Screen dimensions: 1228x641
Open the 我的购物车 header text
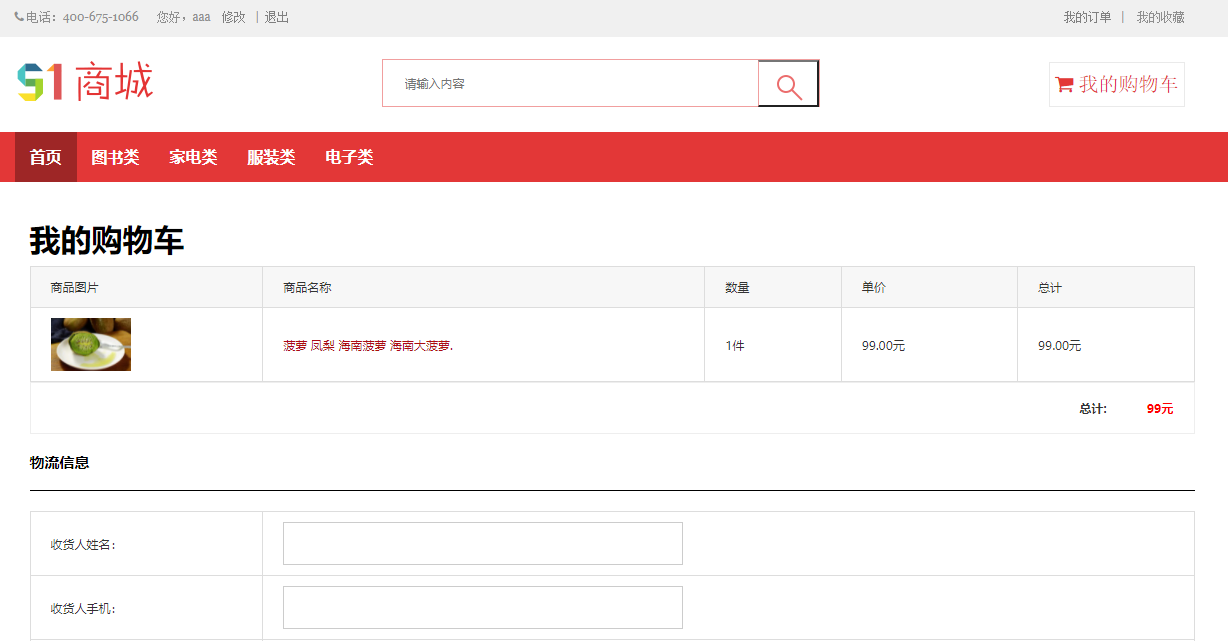coord(1128,84)
